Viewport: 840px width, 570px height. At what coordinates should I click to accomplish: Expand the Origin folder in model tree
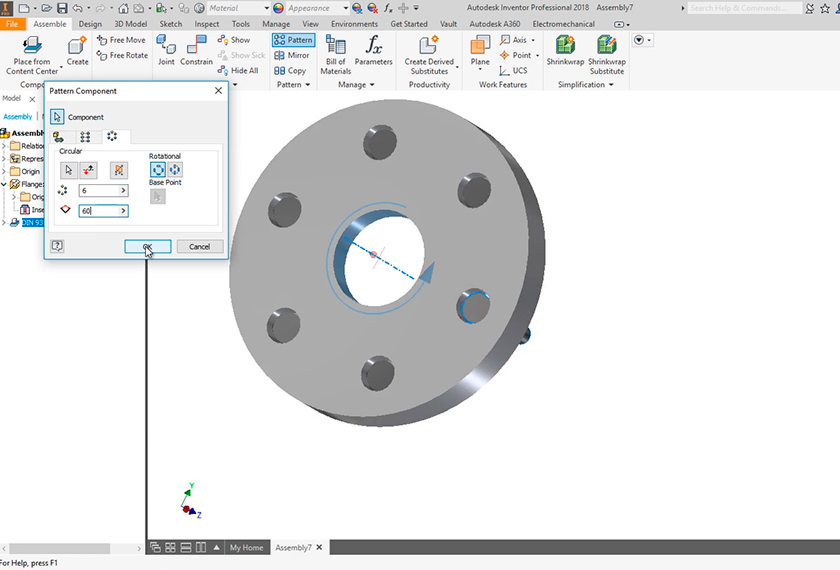tap(4, 171)
